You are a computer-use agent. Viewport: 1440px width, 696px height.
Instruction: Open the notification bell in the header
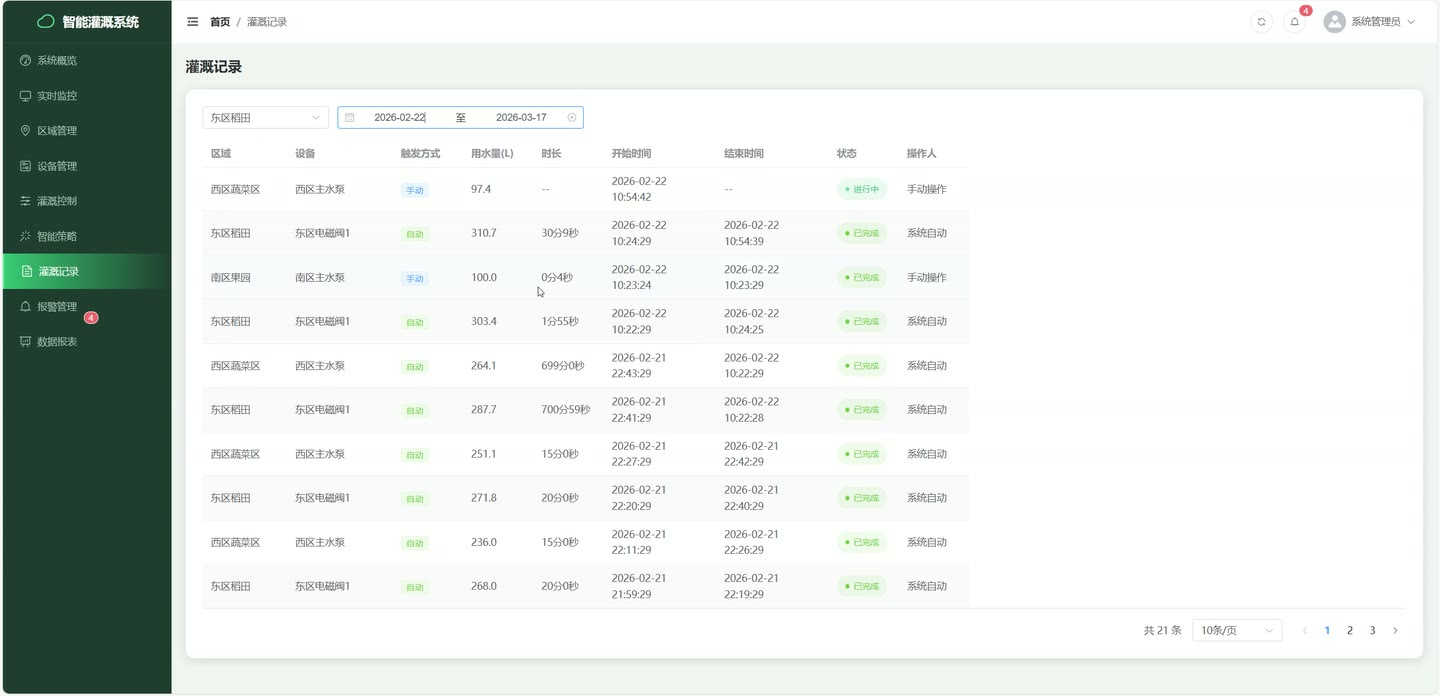click(1295, 21)
